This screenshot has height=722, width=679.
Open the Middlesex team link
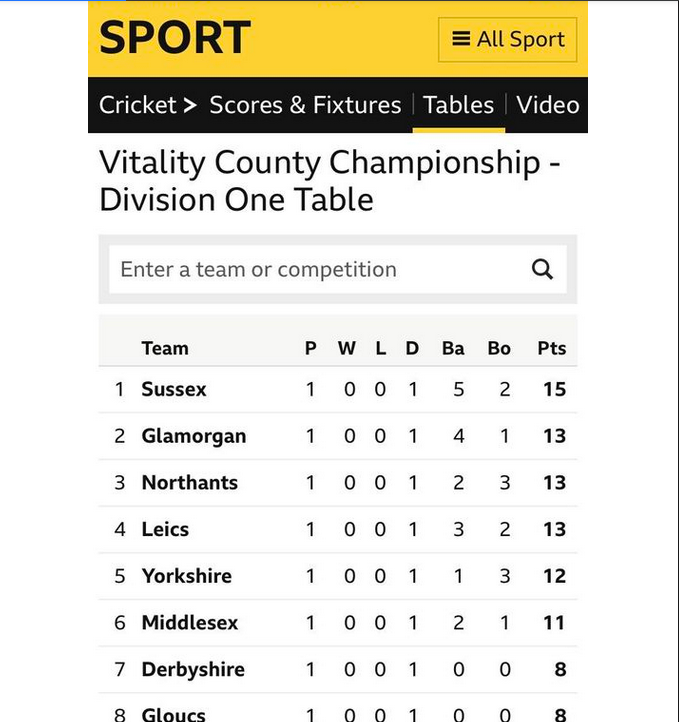190,623
